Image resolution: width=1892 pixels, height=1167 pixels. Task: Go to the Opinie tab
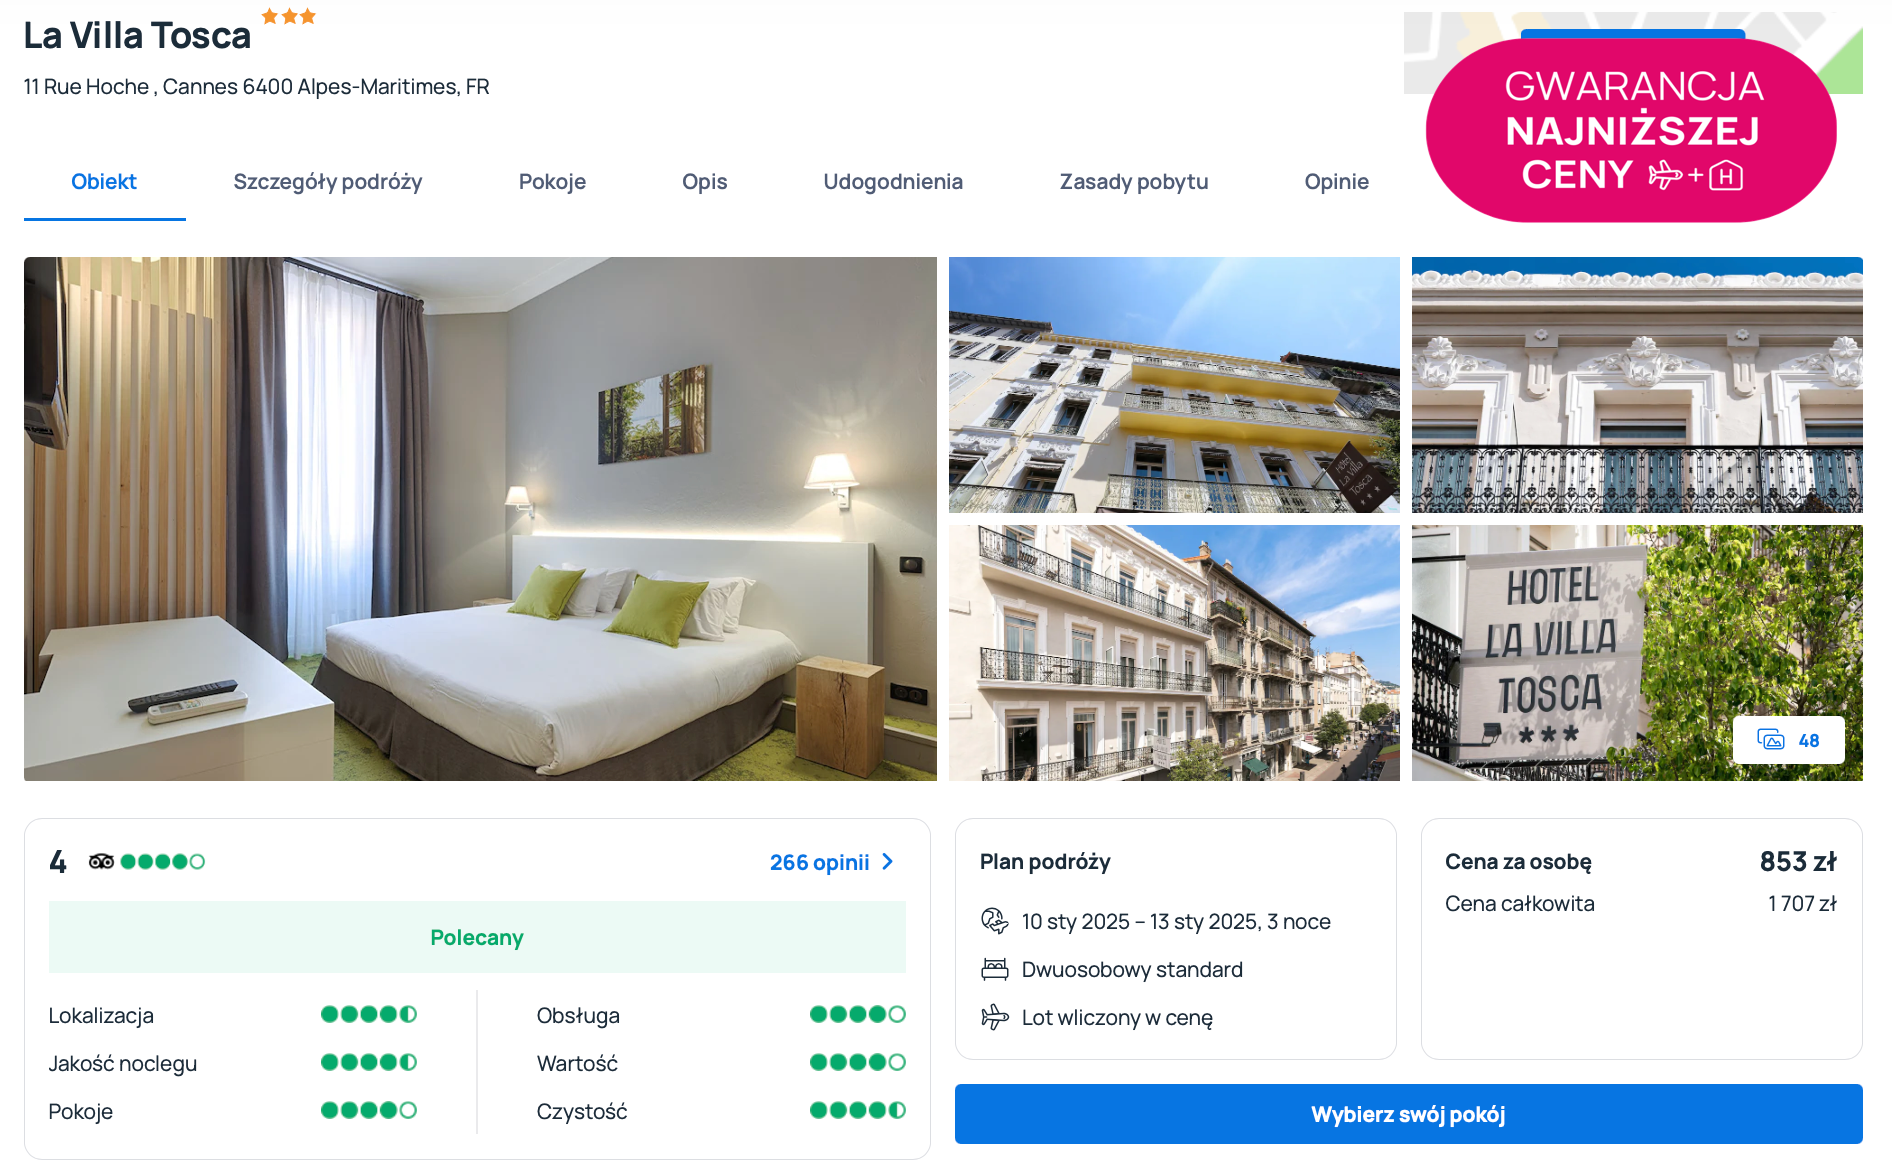coord(1336,182)
